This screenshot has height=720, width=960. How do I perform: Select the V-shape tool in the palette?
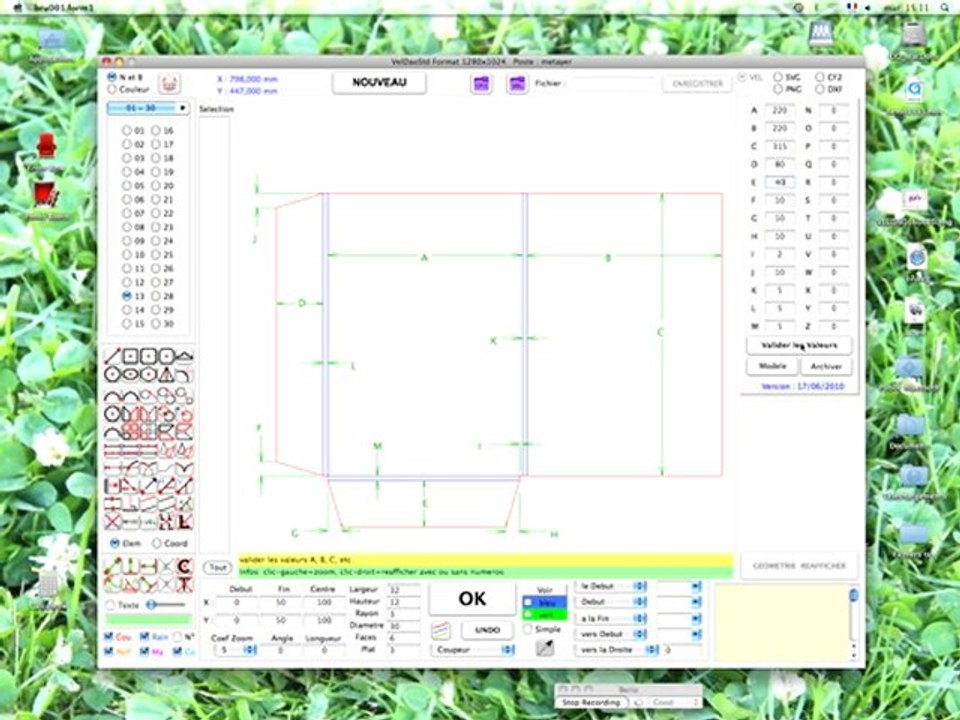point(186,468)
